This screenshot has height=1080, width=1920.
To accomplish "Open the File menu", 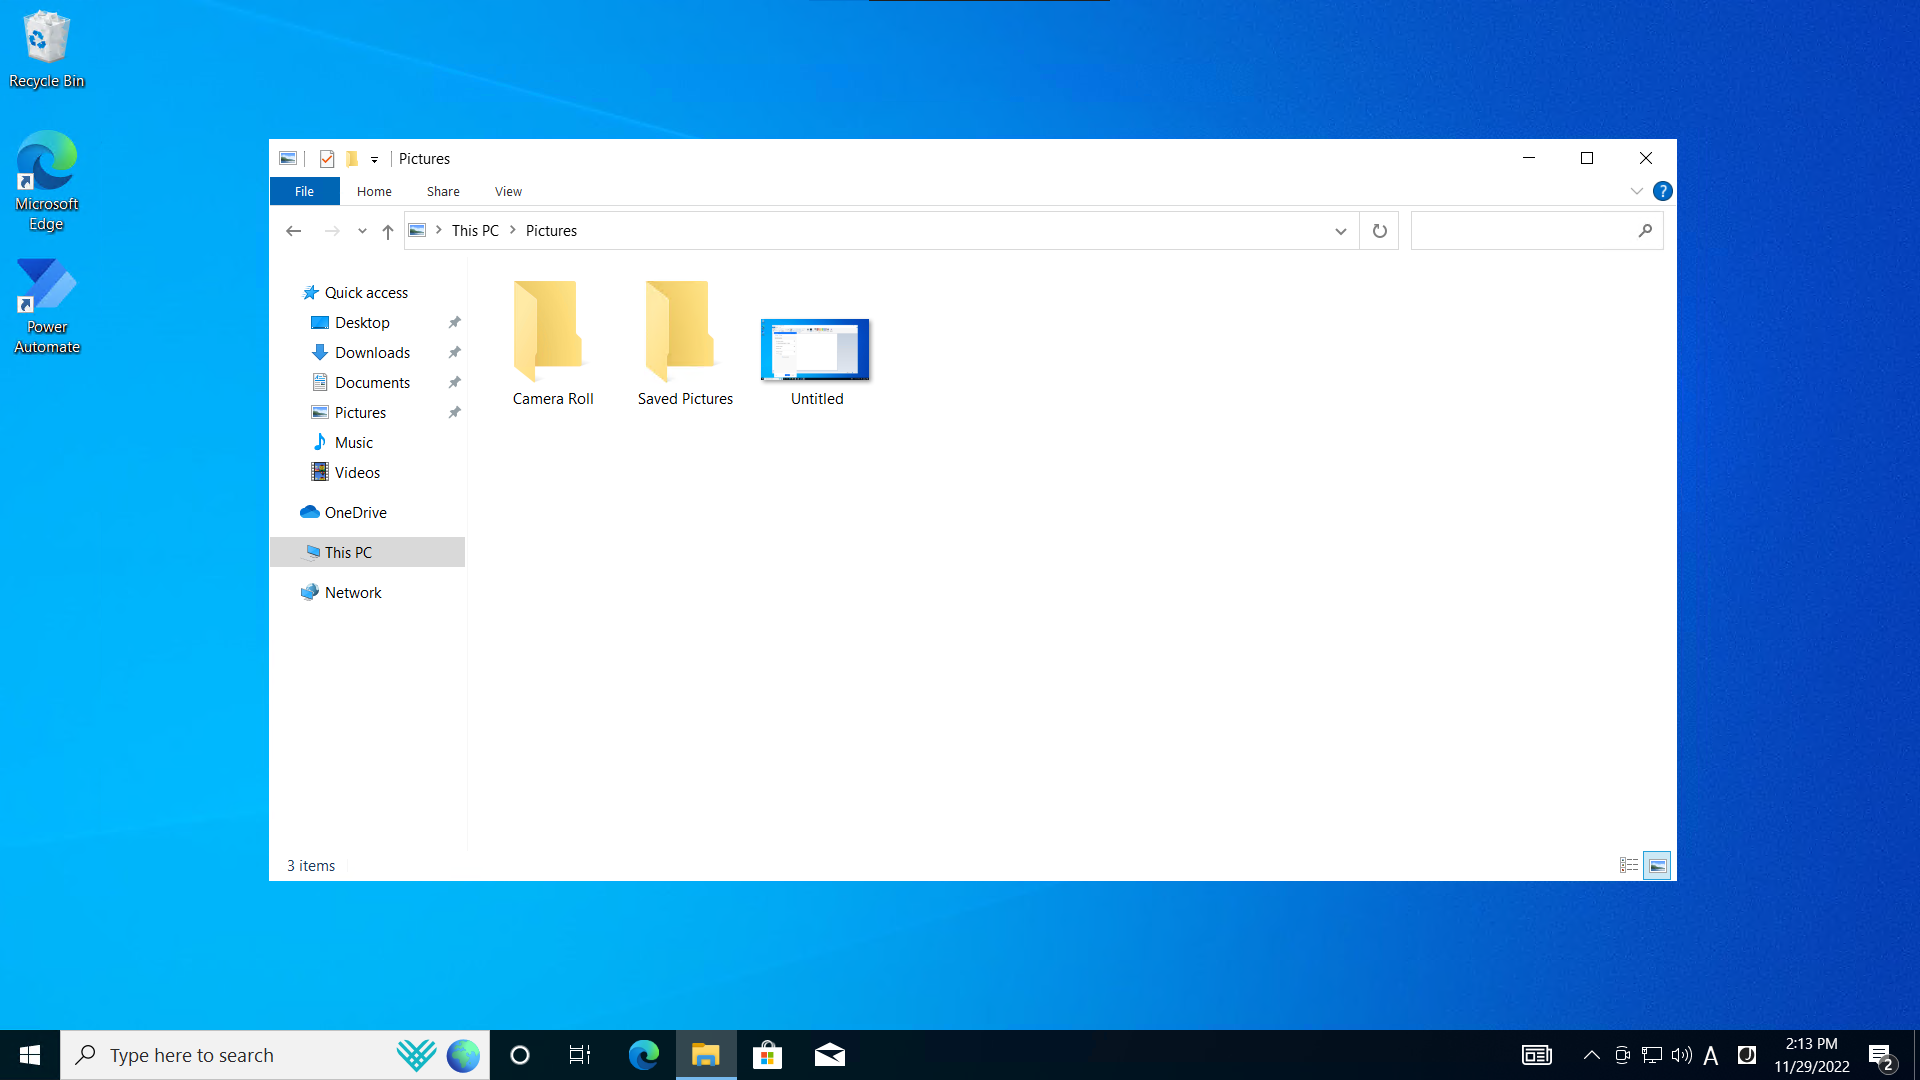I will tap(304, 191).
